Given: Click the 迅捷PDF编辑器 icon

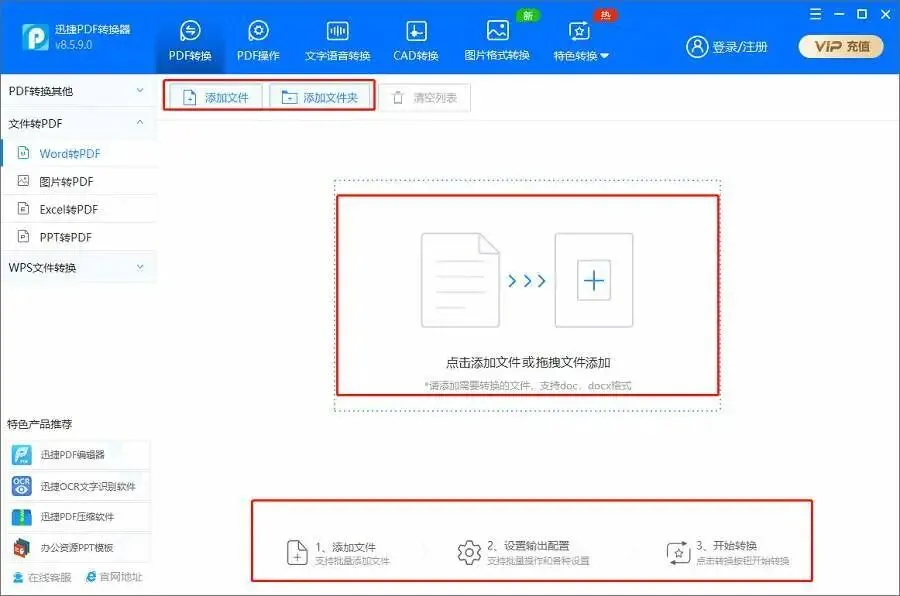Looking at the screenshot, I should (22, 455).
